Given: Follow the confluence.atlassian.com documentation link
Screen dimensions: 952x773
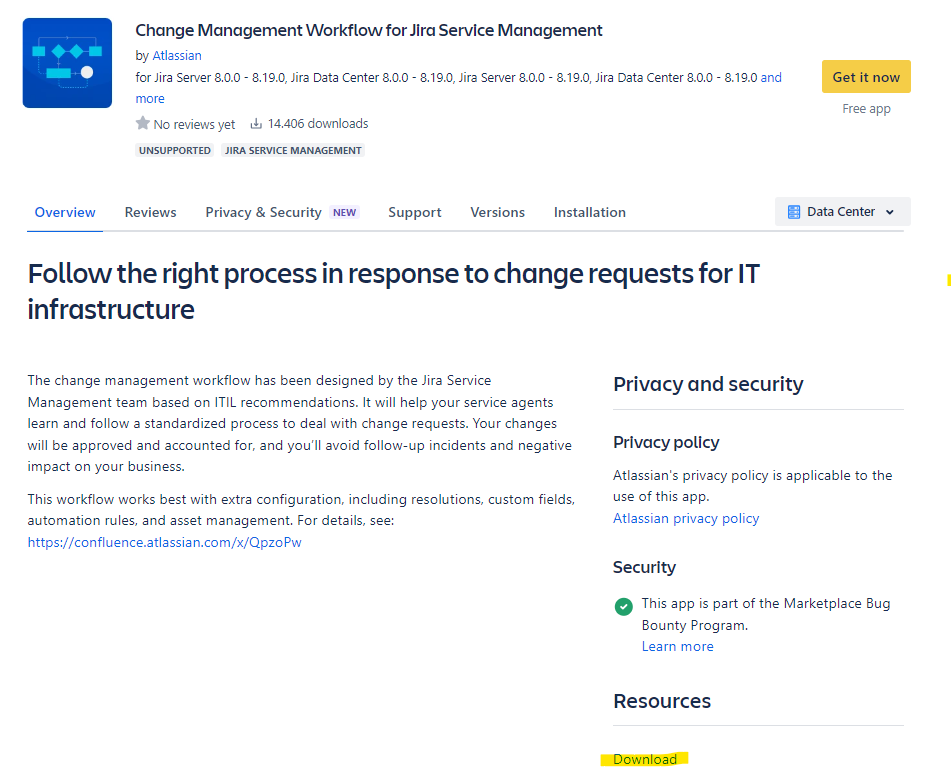Looking at the screenshot, I should 165,542.
